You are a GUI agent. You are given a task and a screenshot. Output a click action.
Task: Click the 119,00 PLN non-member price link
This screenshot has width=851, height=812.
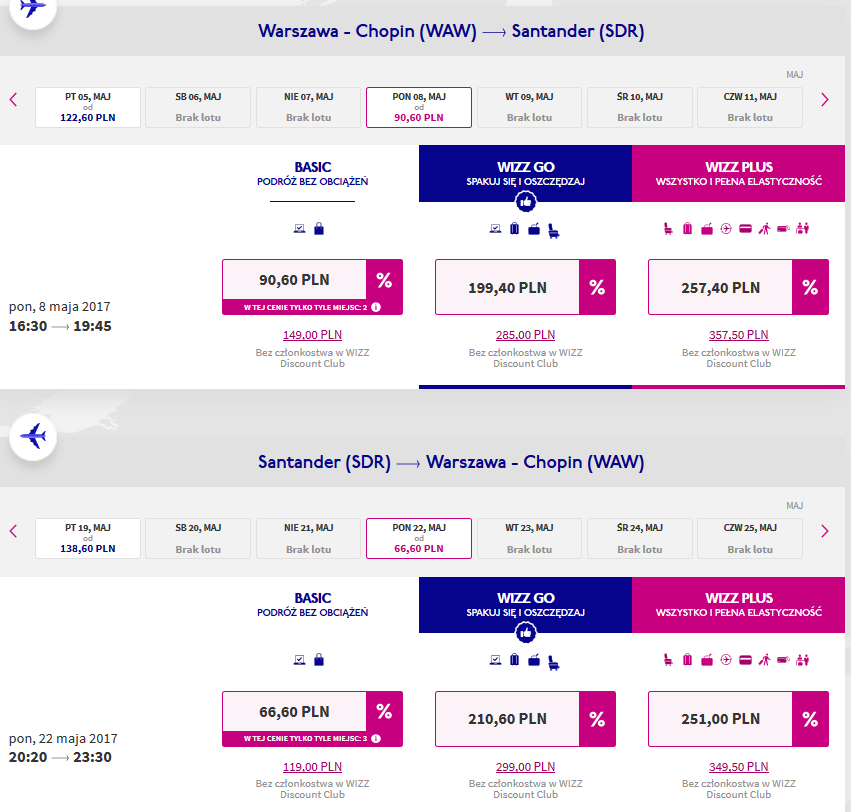pyautogui.click(x=313, y=766)
